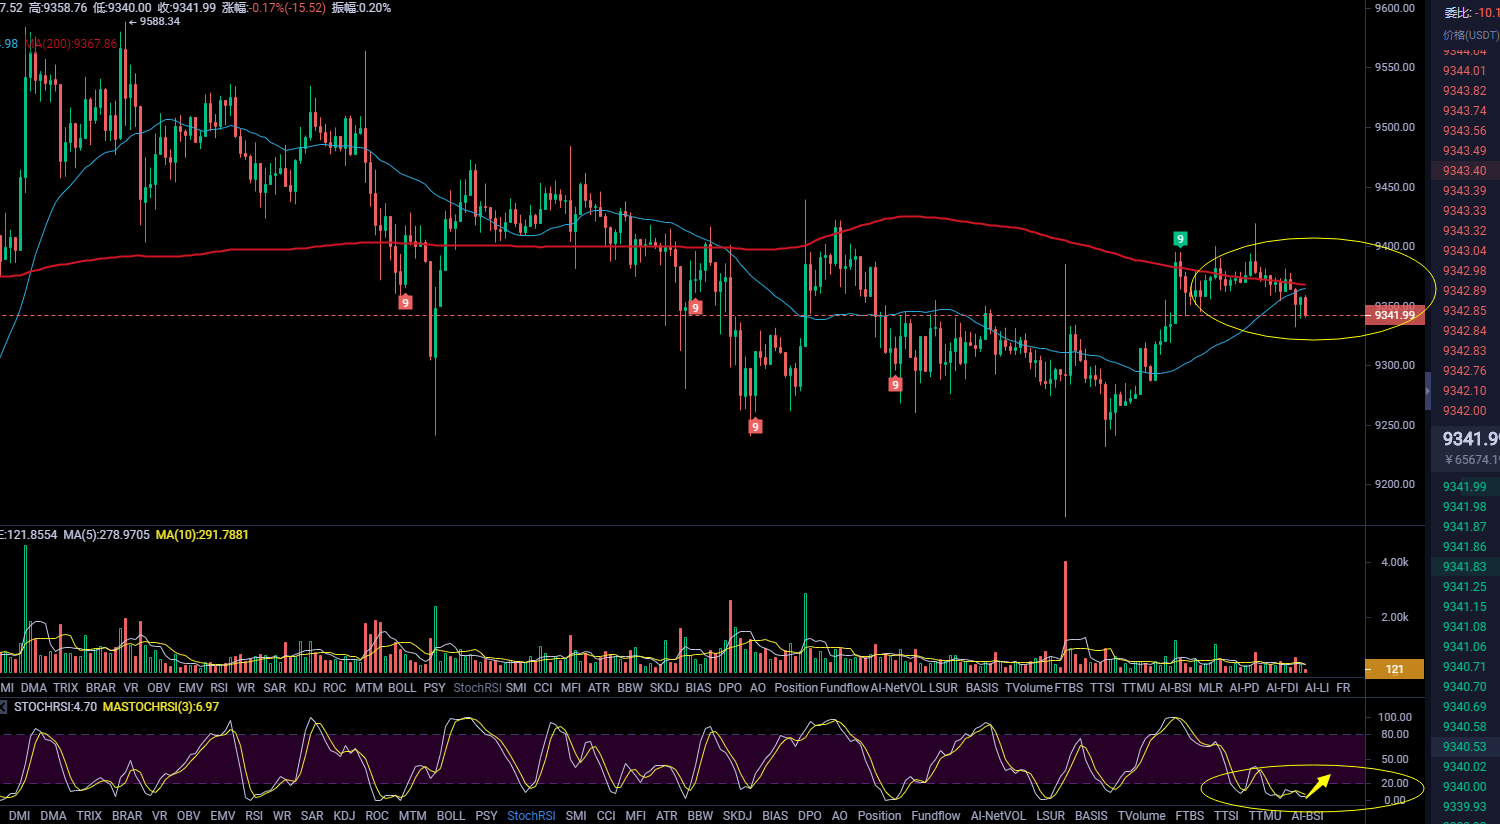This screenshot has width=1500, height=824.
Task: Select the 9343.82 ask price in the order book
Action: tap(1464, 91)
